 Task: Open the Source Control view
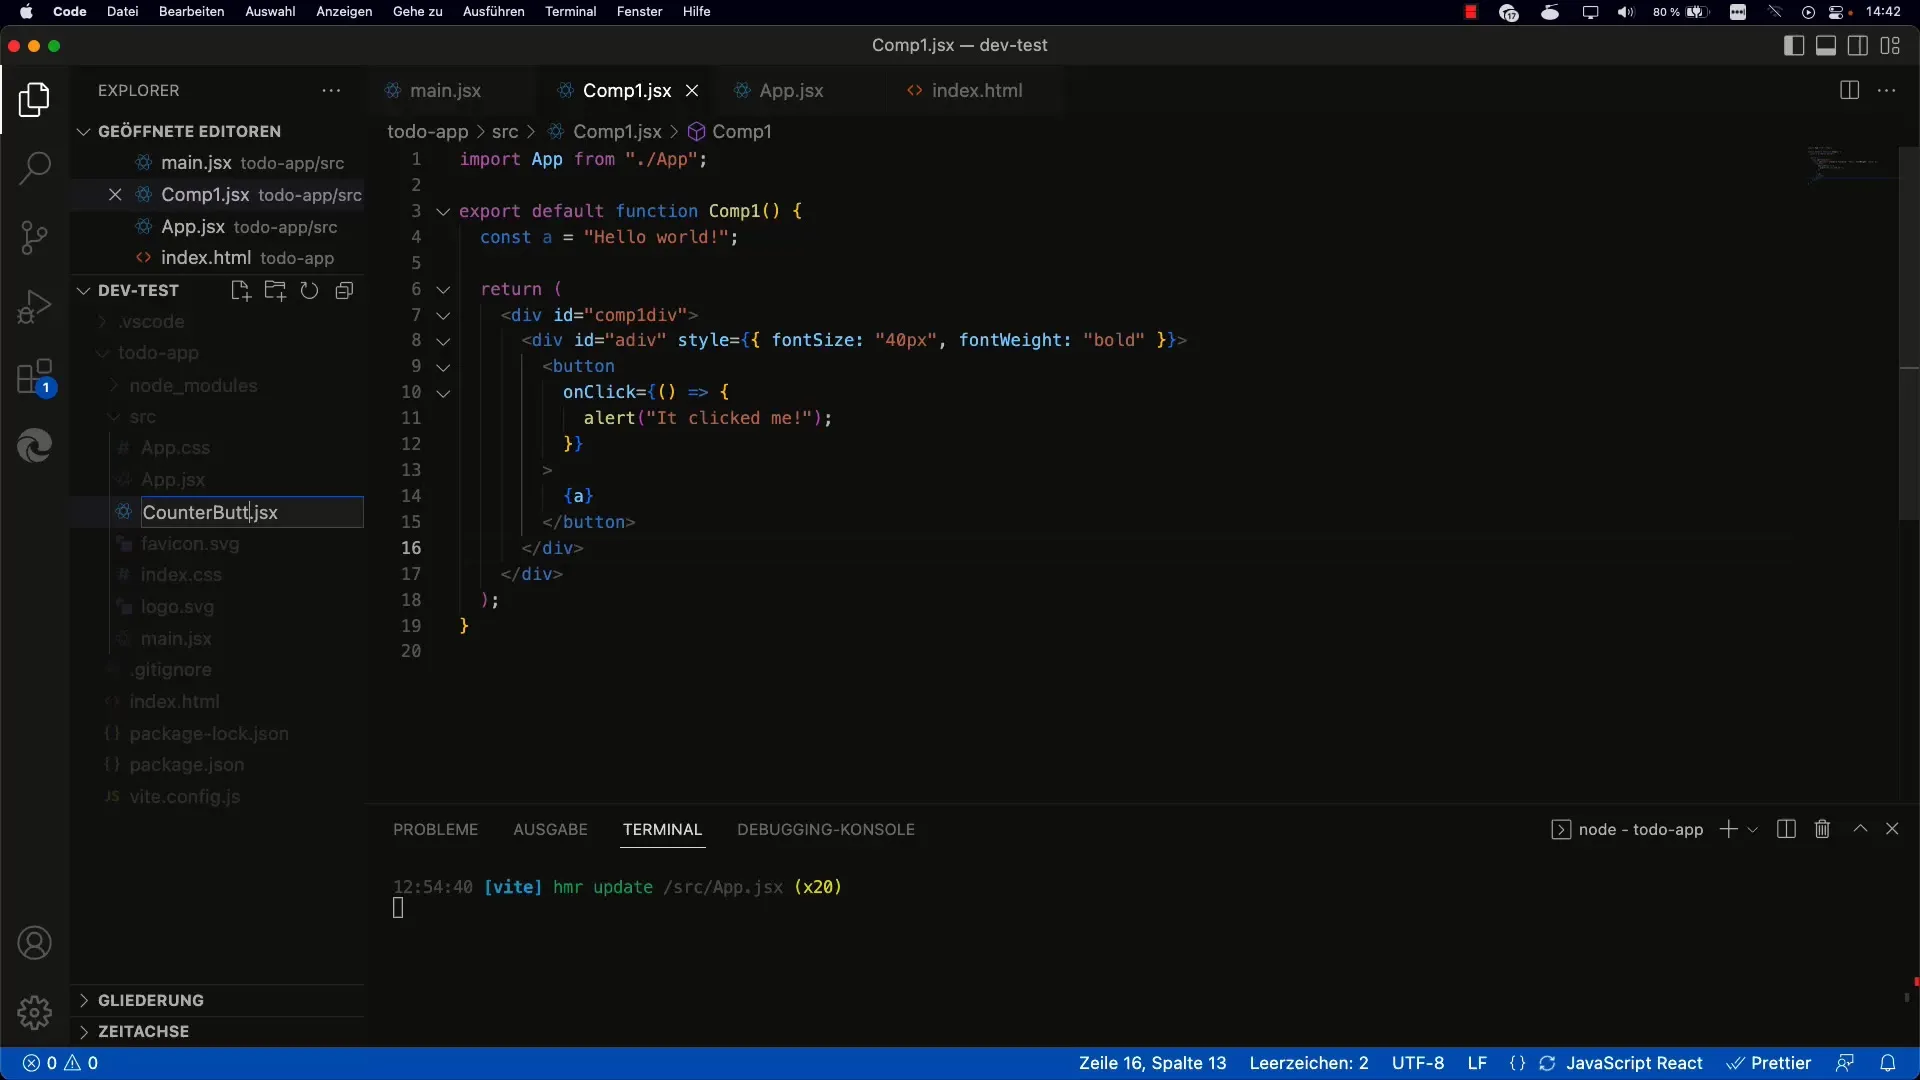[x=34, y=237]
